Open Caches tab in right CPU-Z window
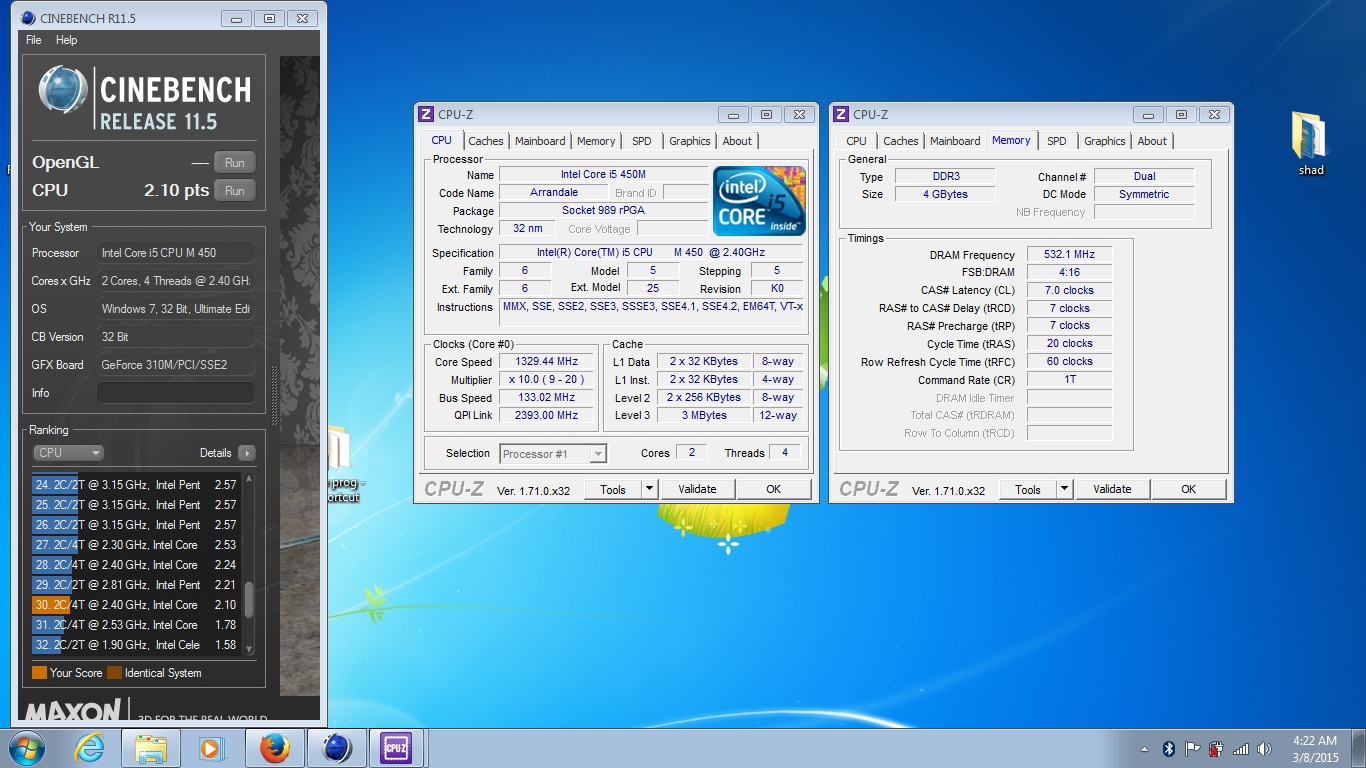The image size is (1366, 768). (x=901, y=141)
